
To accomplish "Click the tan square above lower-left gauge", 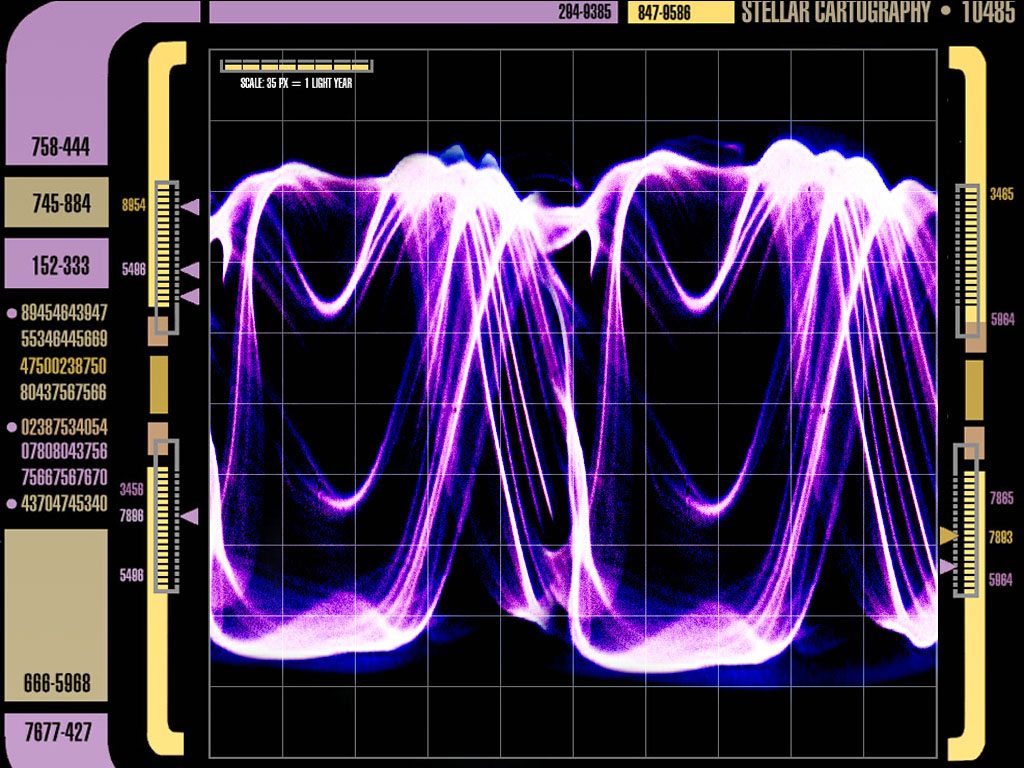I will (158, 436).
